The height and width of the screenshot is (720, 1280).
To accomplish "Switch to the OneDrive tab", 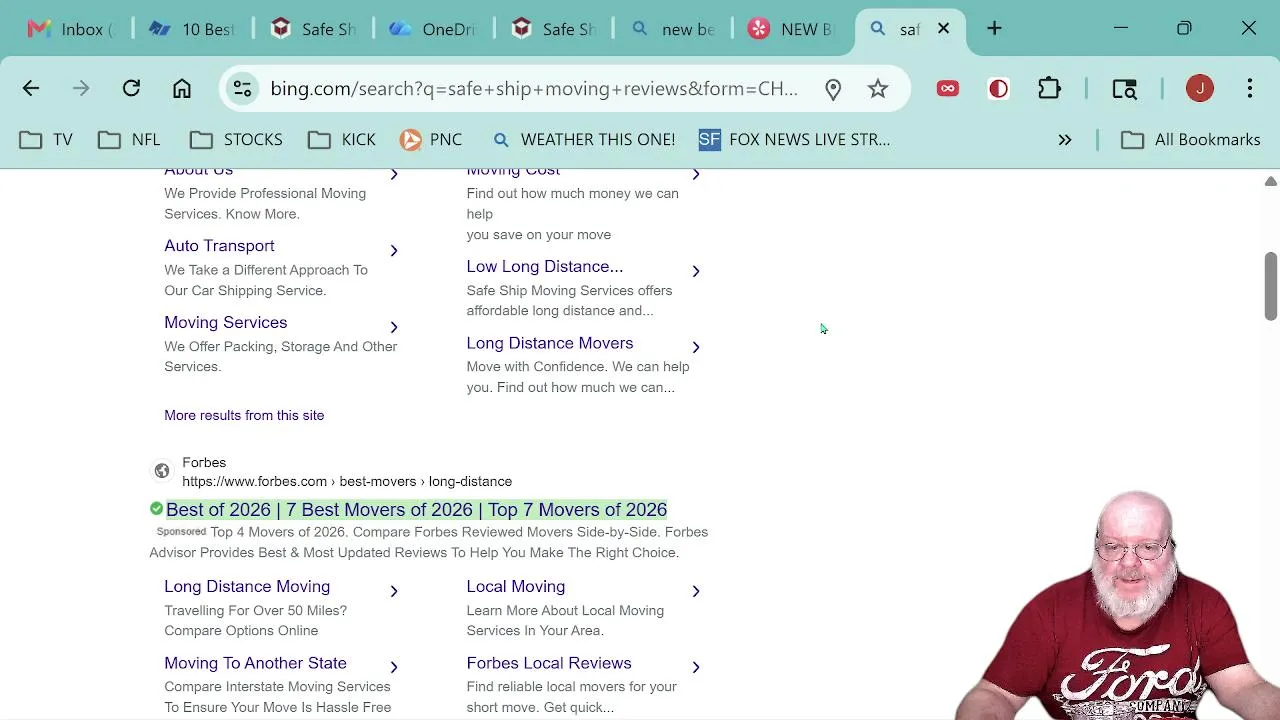I will [432, 29].
